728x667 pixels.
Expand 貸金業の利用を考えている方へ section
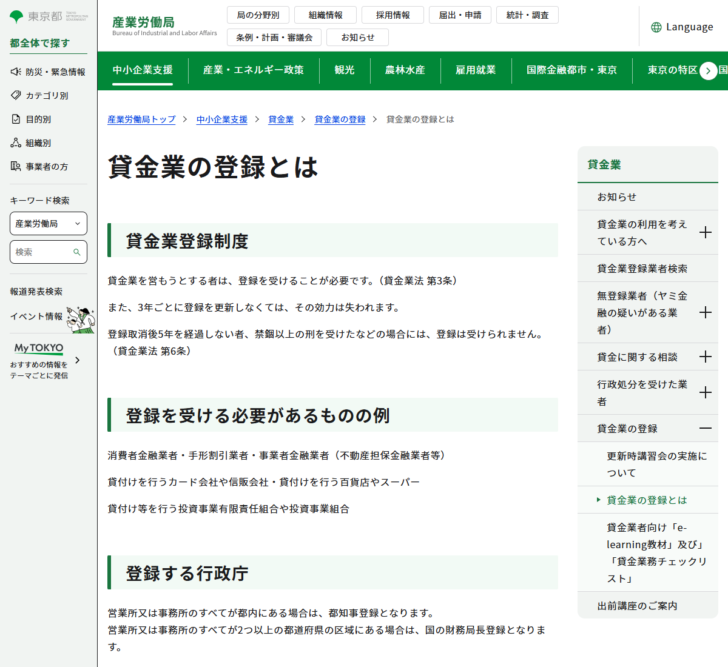tap(705, 233)
